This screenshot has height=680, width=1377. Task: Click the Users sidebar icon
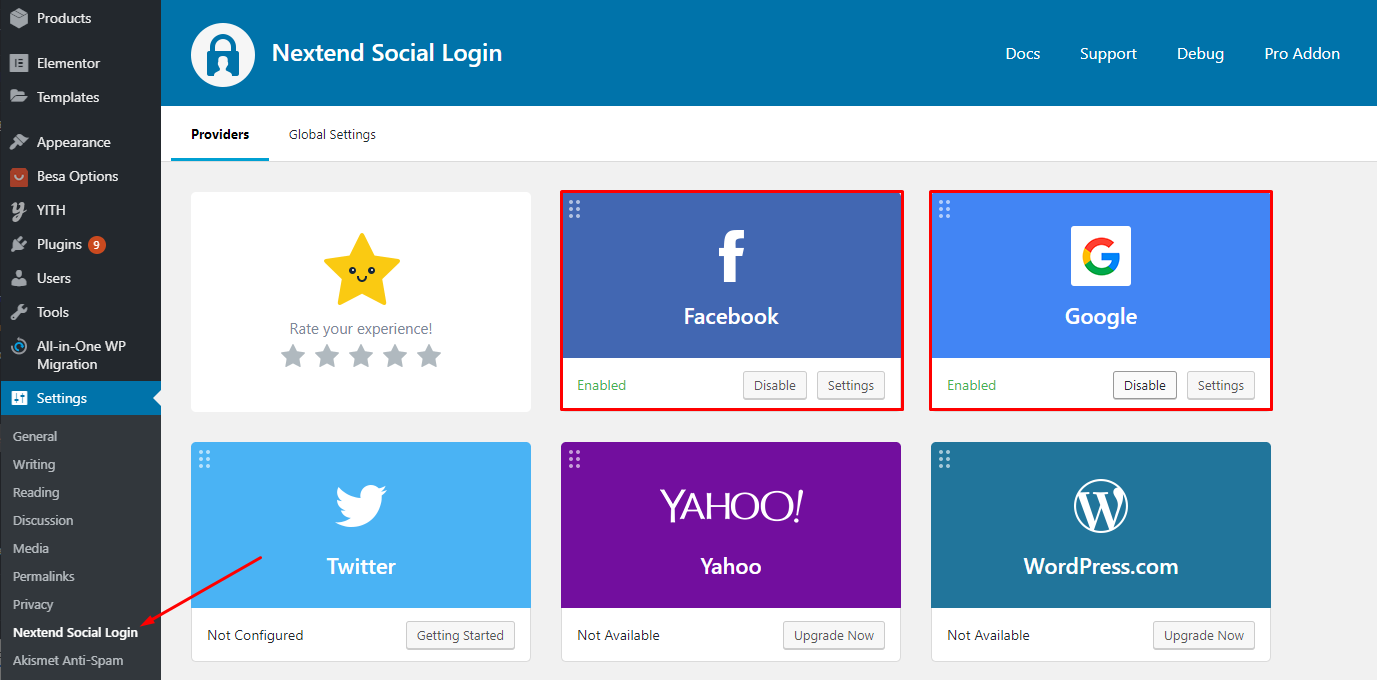point(19,278)
